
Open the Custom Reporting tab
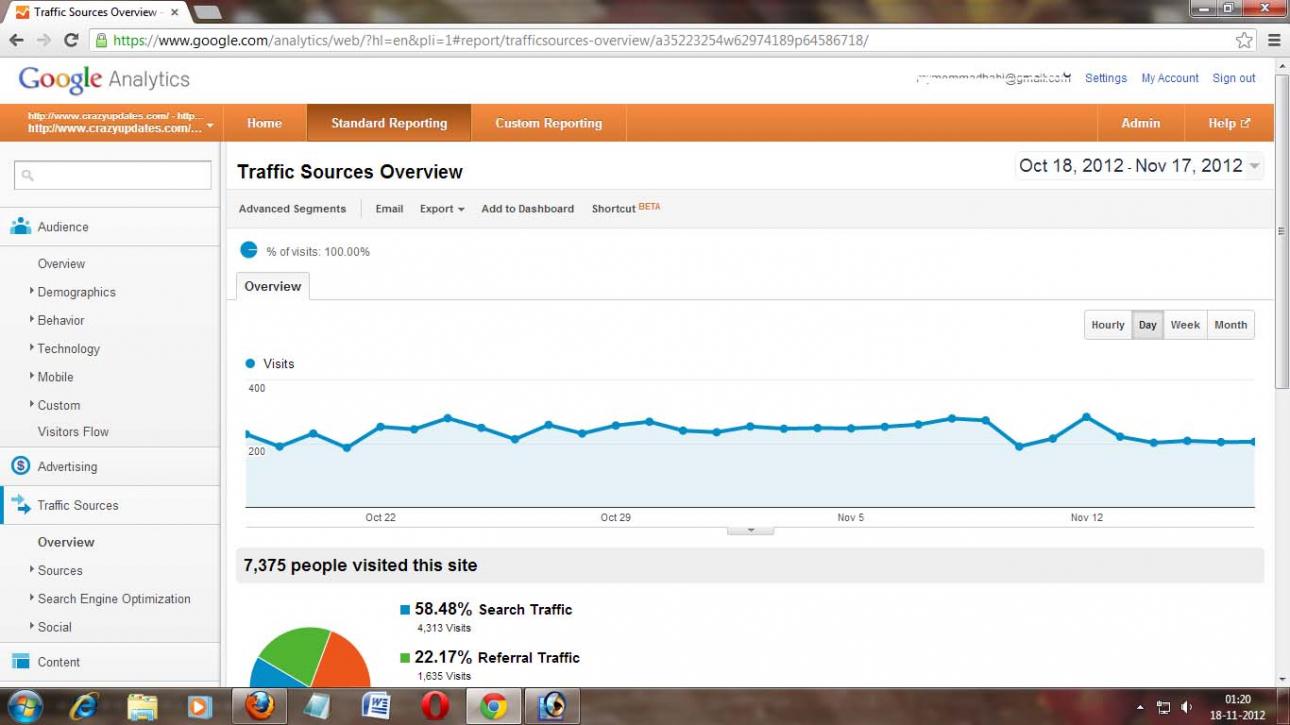coord(549,123)
